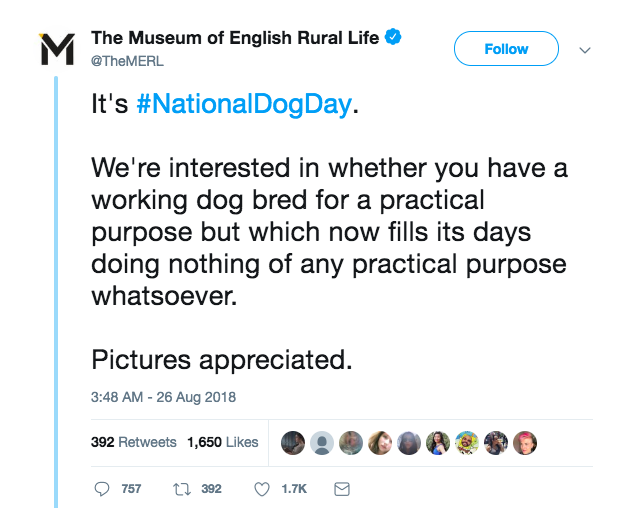The width and height of the screenshot is (624, 508).
Task: Retweet using the arrows icon
Action: click(181, 489)
